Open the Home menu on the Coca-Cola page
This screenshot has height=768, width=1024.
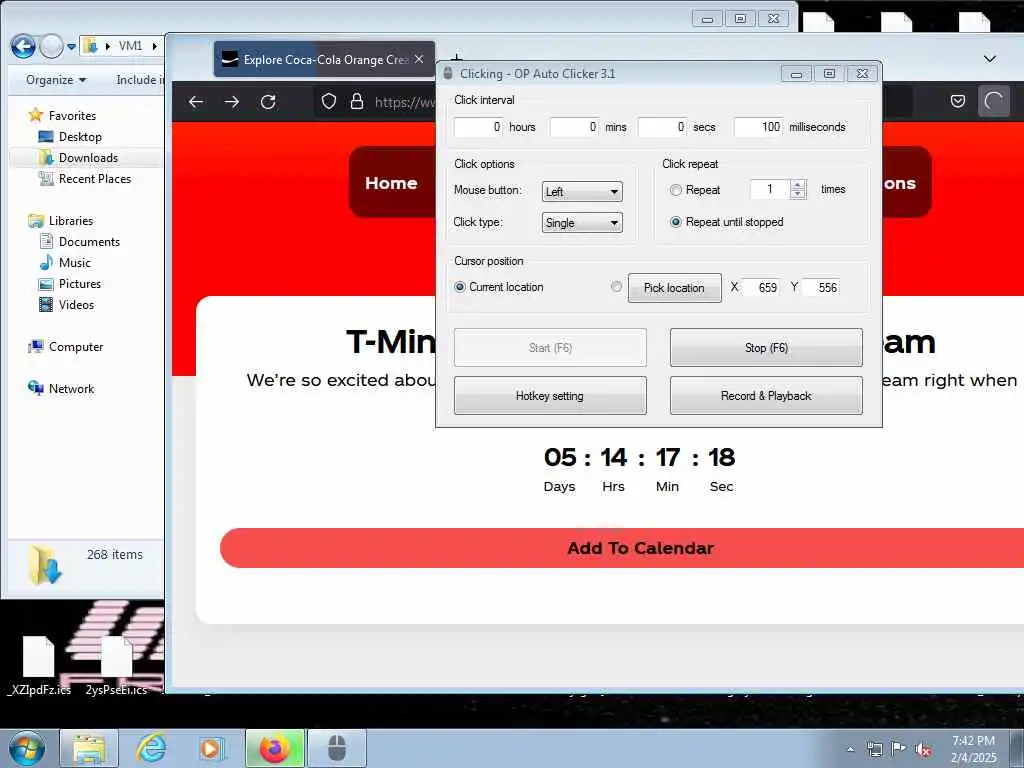click(x=391, y=183)
